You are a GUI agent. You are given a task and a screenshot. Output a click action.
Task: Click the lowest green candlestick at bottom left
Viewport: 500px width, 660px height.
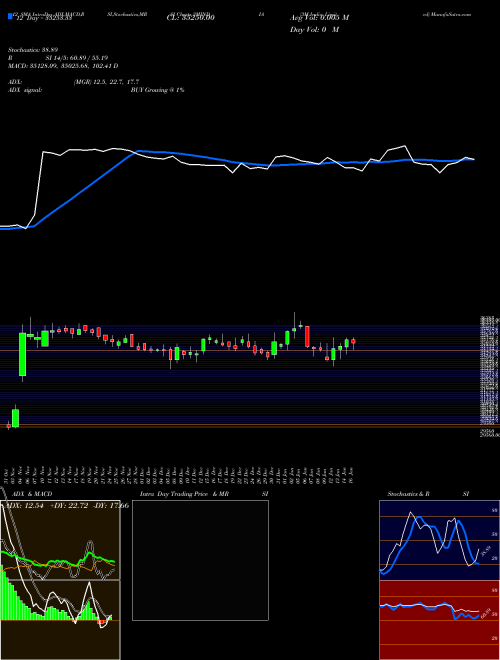click(16, 418)
